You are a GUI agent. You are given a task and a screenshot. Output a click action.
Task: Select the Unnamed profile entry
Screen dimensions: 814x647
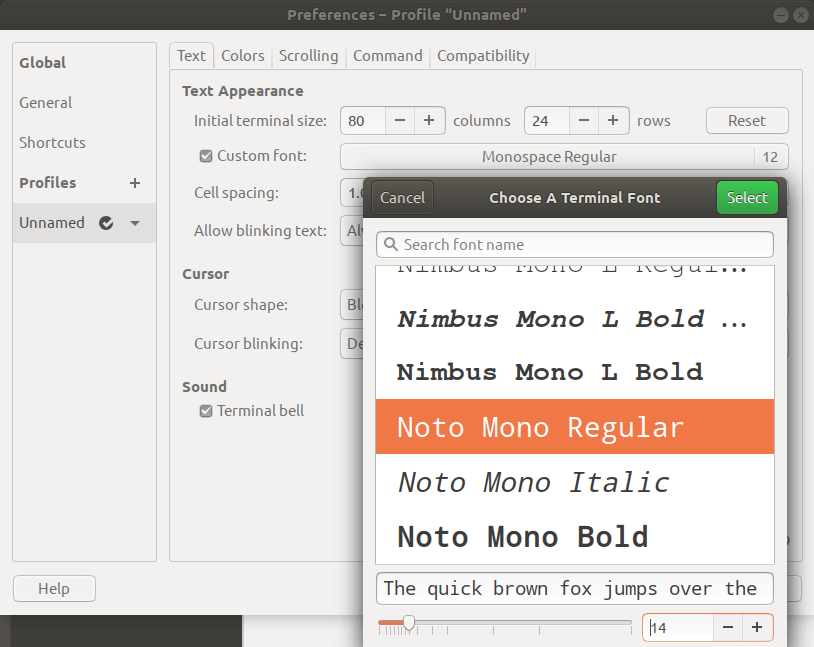point(84,223)
